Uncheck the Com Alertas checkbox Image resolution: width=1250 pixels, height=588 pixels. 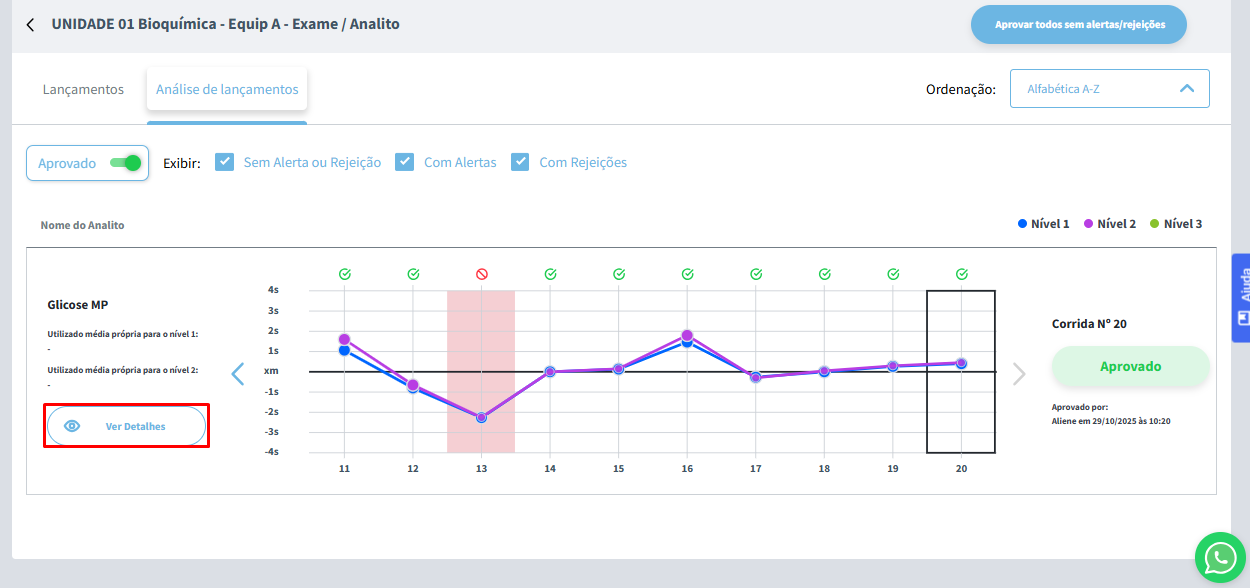point(405,162)
